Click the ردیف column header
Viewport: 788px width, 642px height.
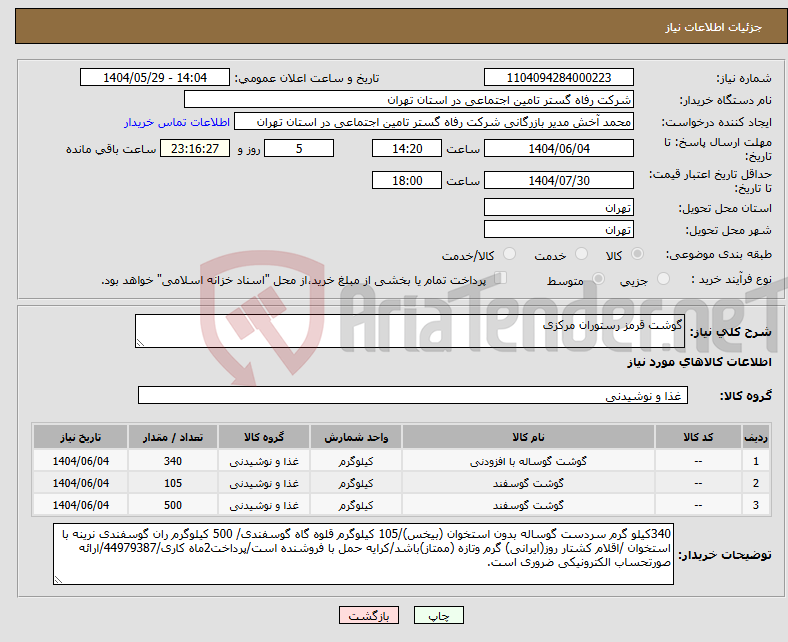point(755,437)
